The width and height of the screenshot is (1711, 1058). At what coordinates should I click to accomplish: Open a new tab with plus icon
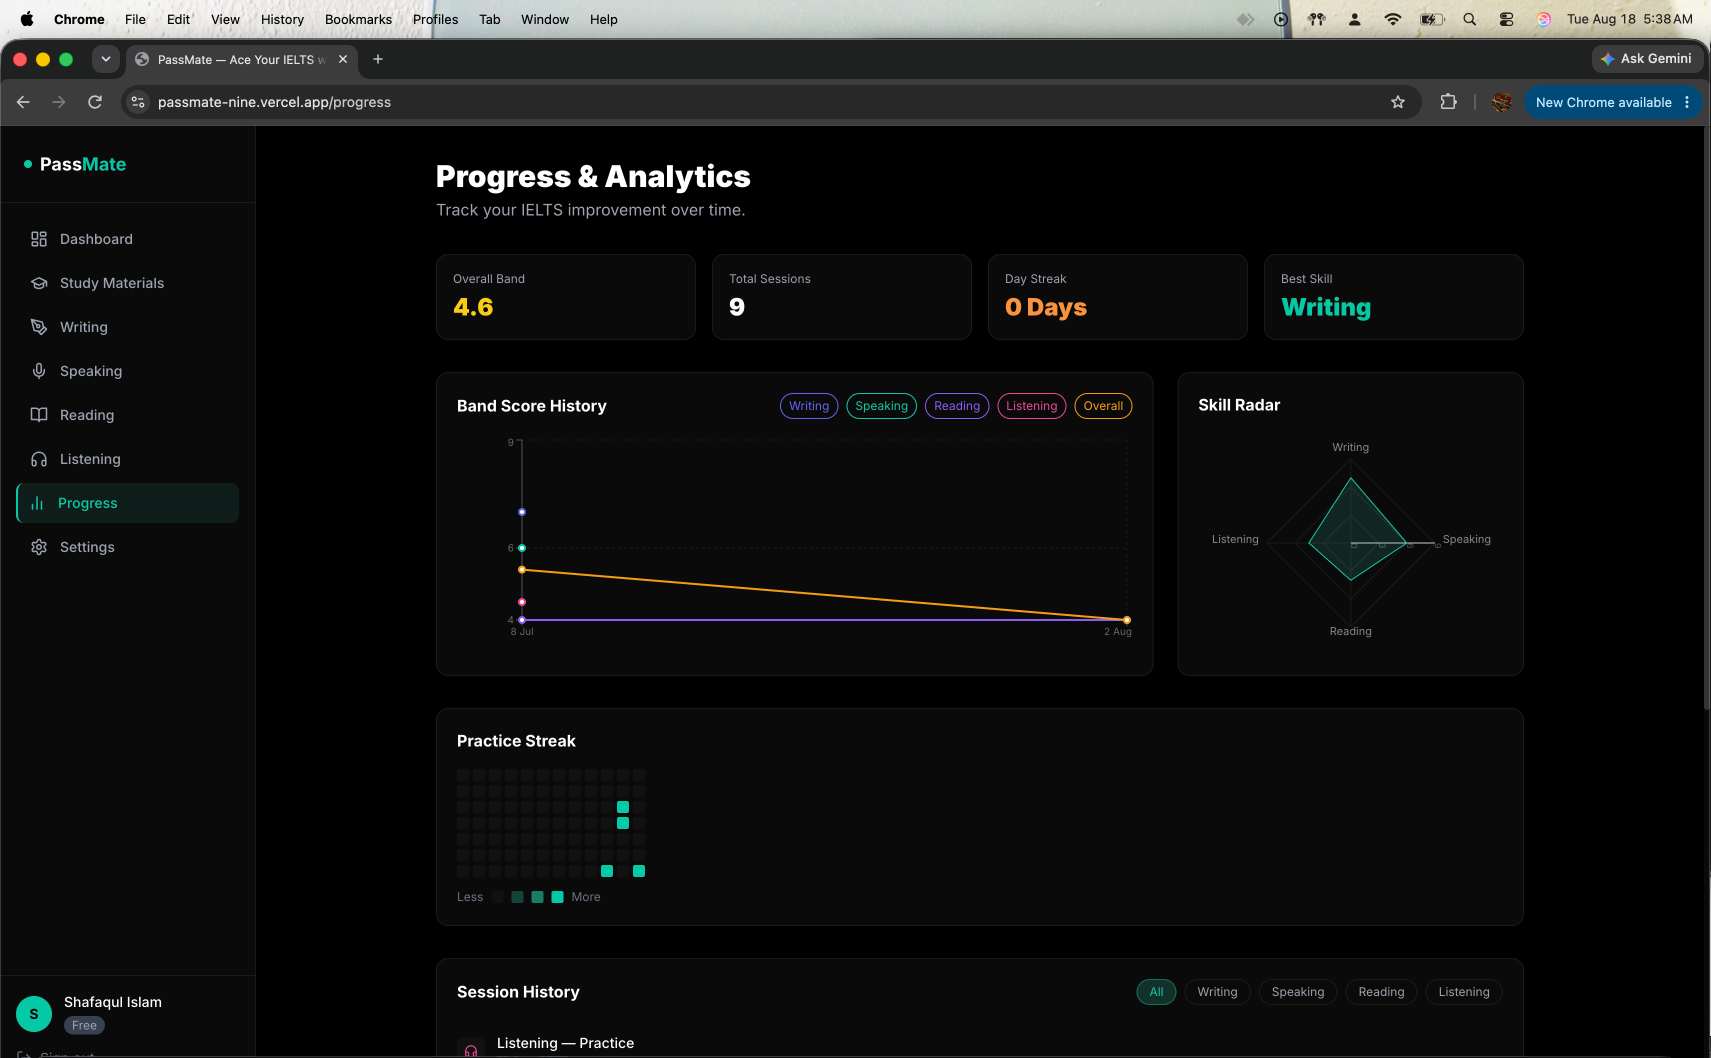(378, 59)
